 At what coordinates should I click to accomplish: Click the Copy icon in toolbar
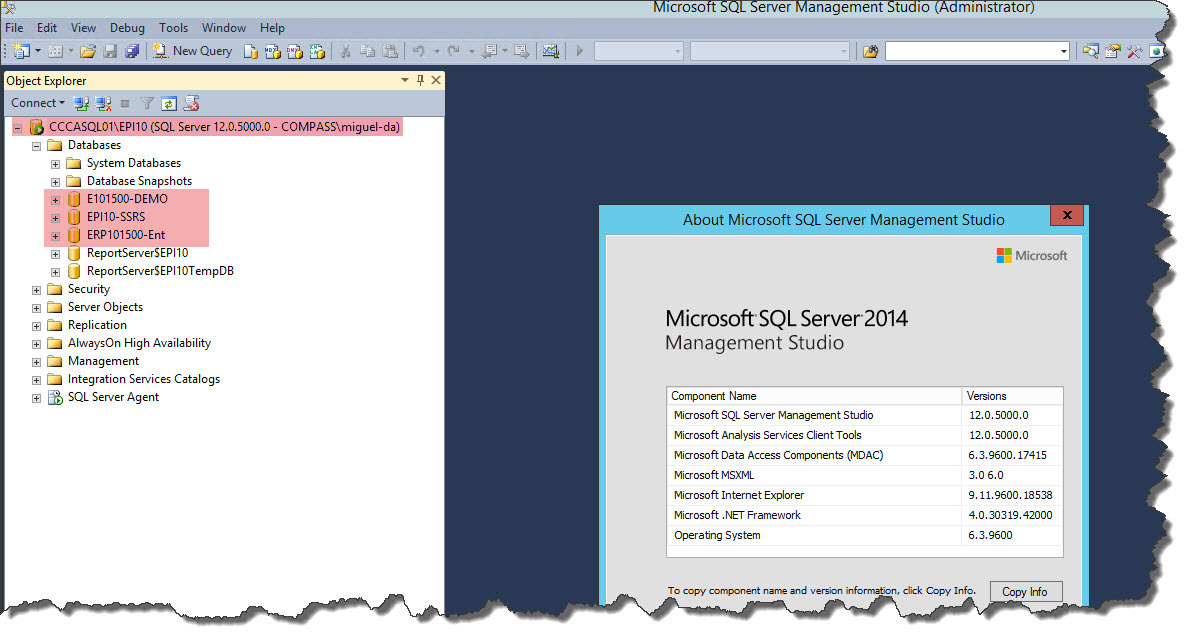[367, 51]
